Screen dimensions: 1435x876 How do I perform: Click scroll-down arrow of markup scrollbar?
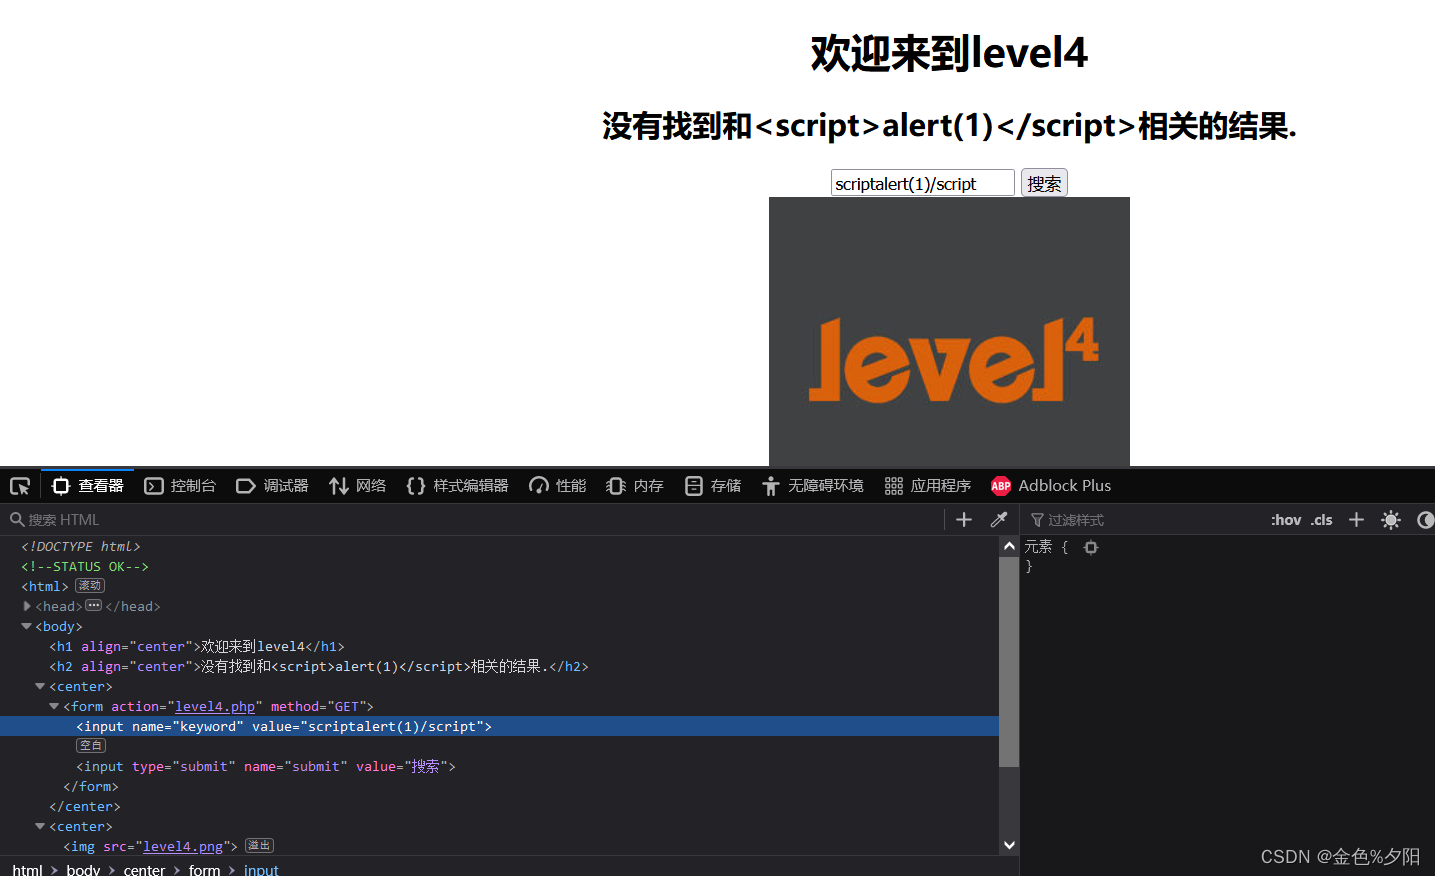point(1009,845)
